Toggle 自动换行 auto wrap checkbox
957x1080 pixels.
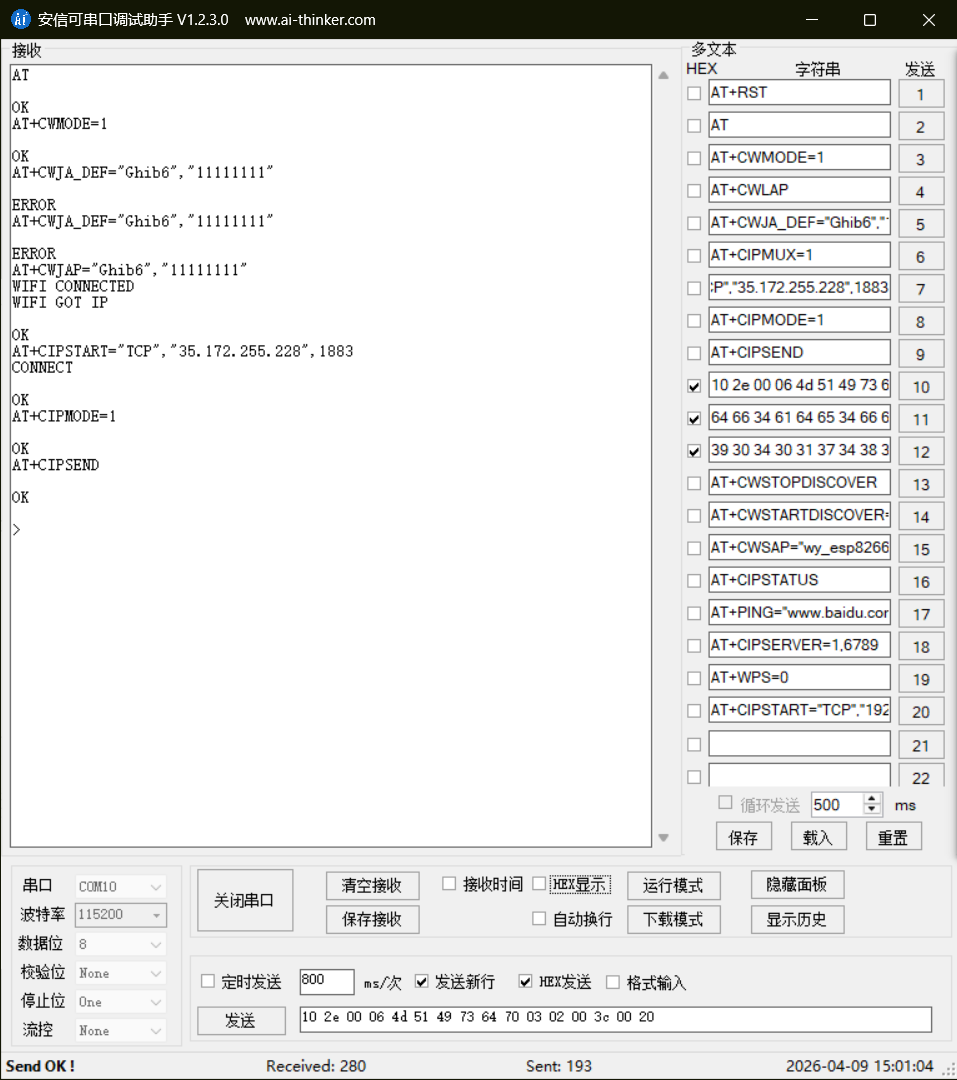tap(539, 919)
